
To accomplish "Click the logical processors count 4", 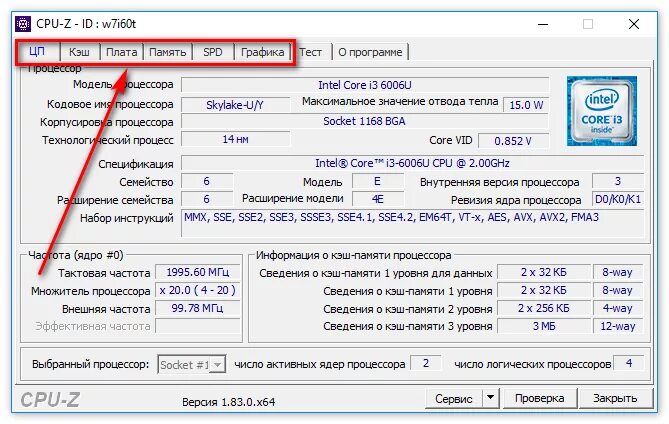I will [629, 363].
